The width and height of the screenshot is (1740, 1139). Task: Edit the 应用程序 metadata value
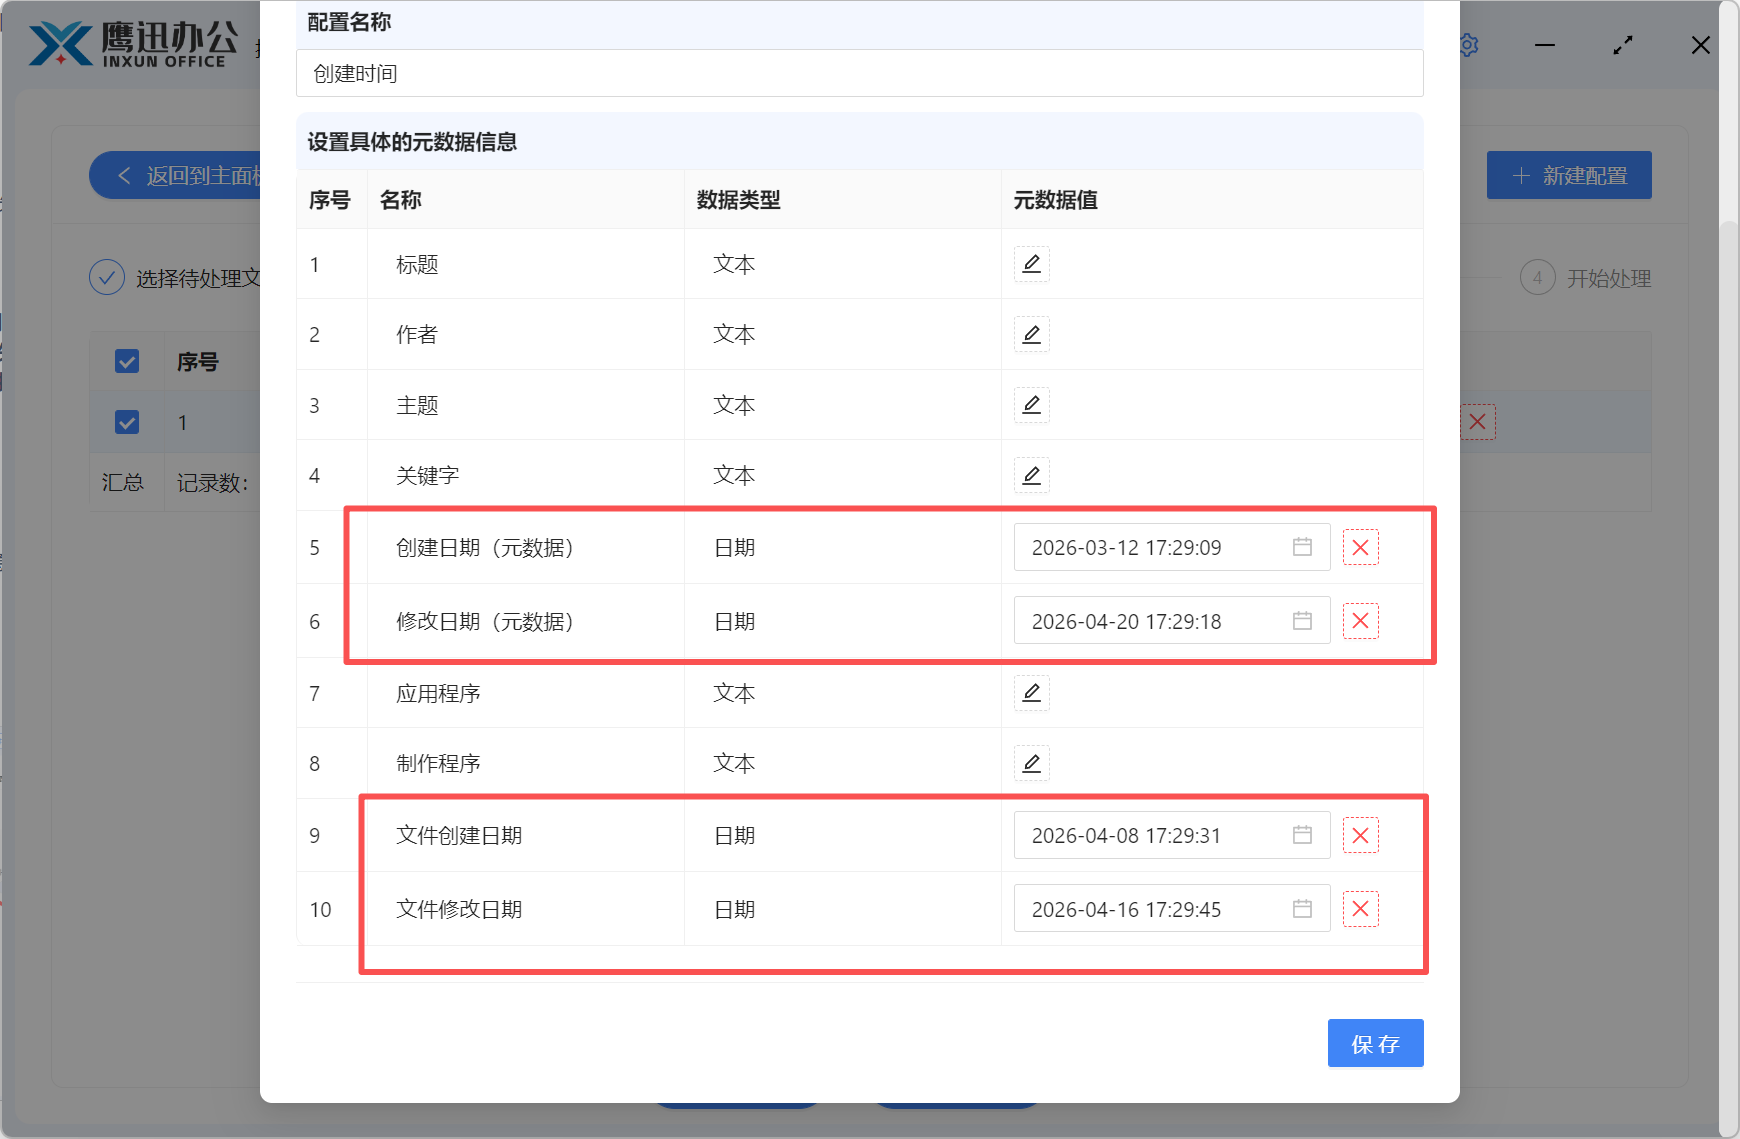[1032, 693]
